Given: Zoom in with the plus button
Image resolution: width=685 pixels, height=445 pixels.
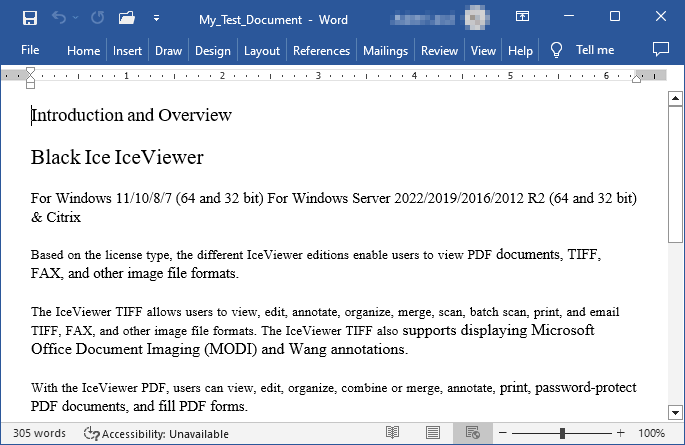Looking at the screenshot, I should point(621,433).
